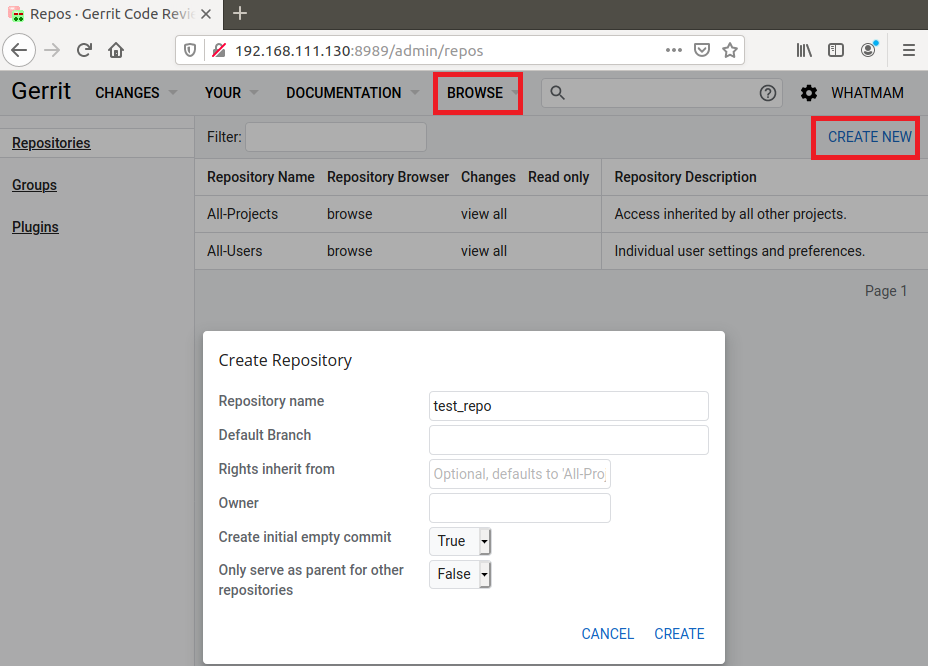Toggle the browser sidebar icon
The height and width of the screenshot is (666, 928).
click(836, 50)
